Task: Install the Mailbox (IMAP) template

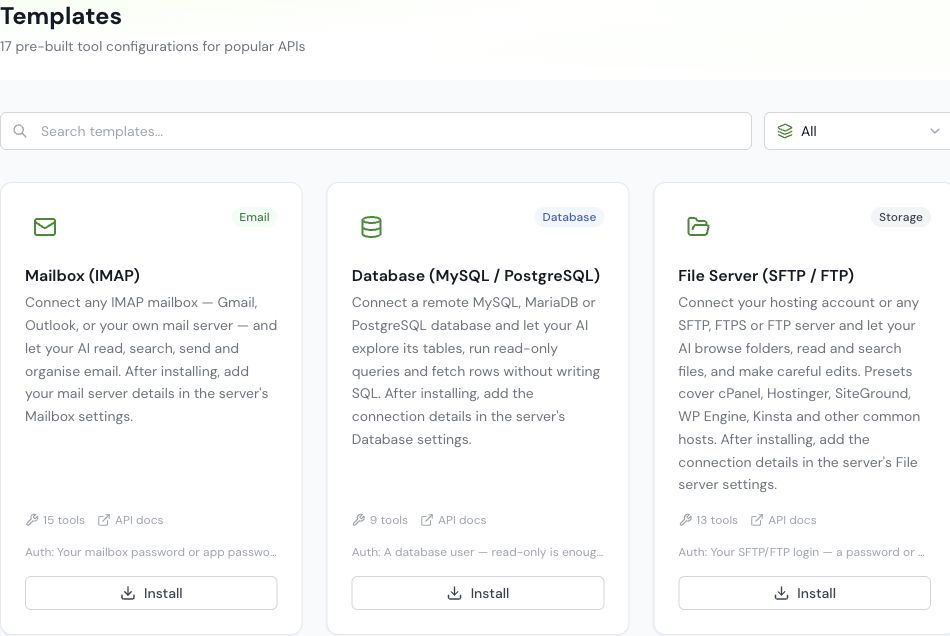Action: pos(151,593)
